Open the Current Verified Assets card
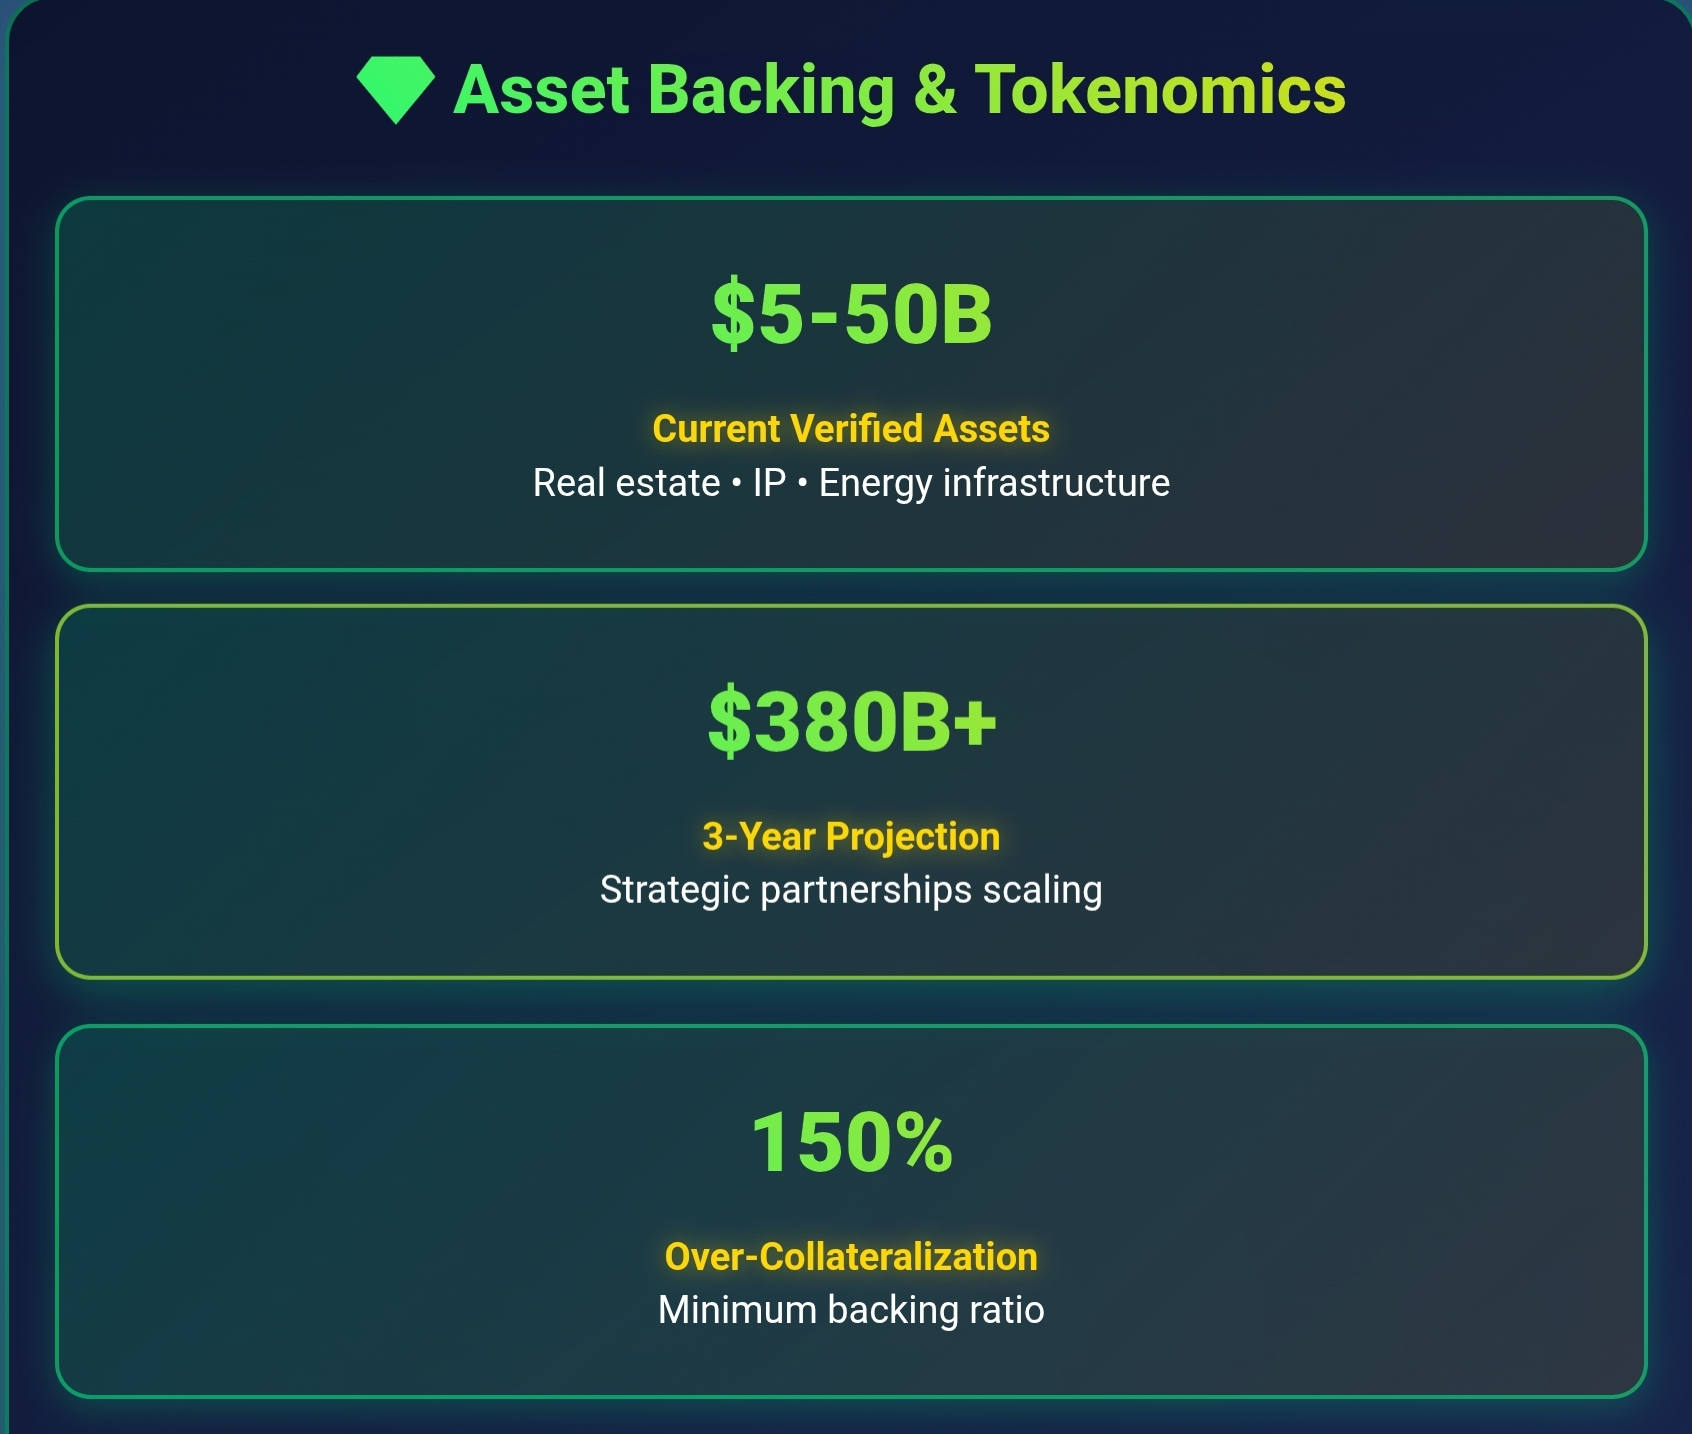 851,384
